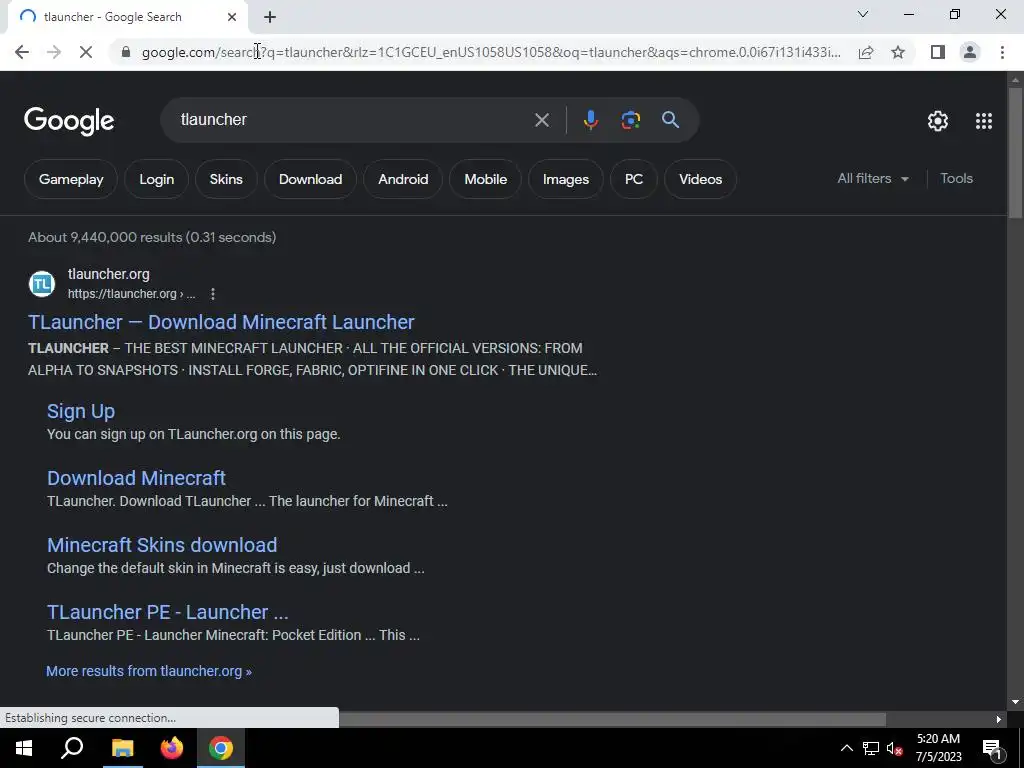Filter results by Login

point(157,179)
